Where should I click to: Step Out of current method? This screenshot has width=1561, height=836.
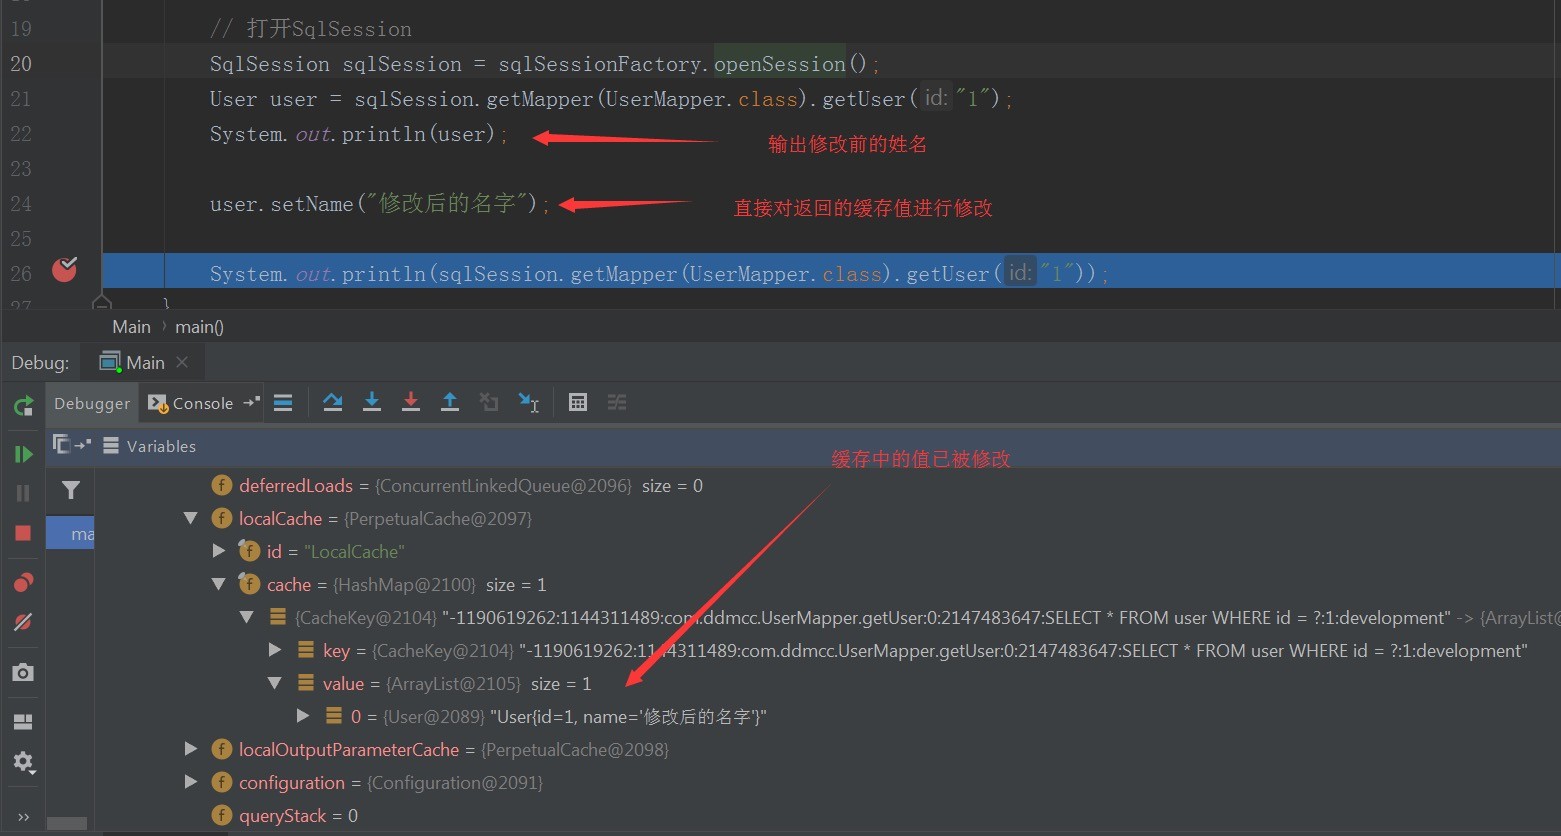[x=450, y=402]
